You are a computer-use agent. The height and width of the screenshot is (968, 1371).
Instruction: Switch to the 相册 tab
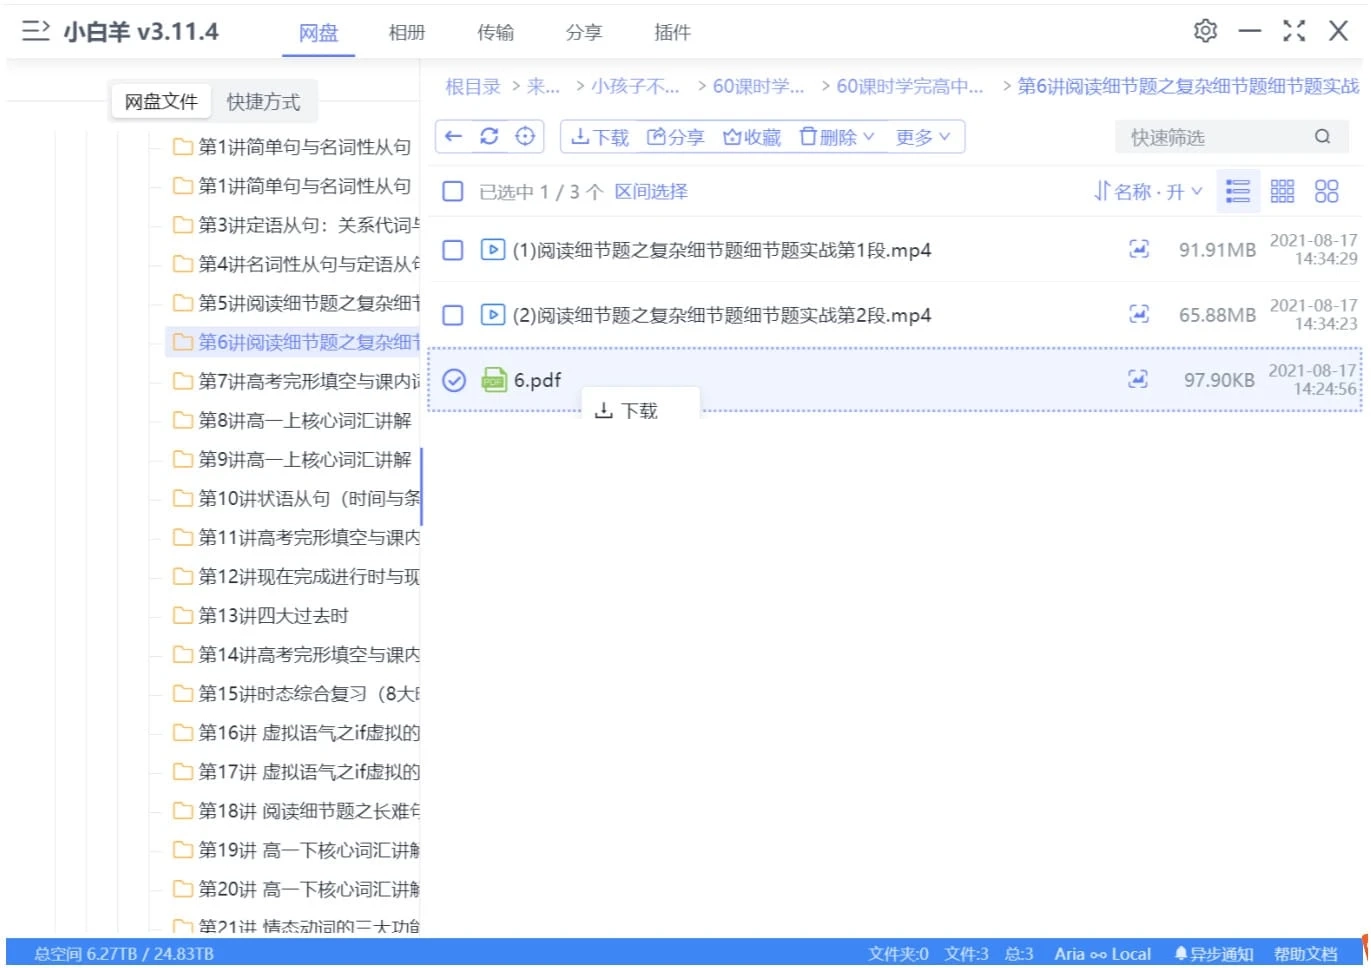[x=407, y=32]
